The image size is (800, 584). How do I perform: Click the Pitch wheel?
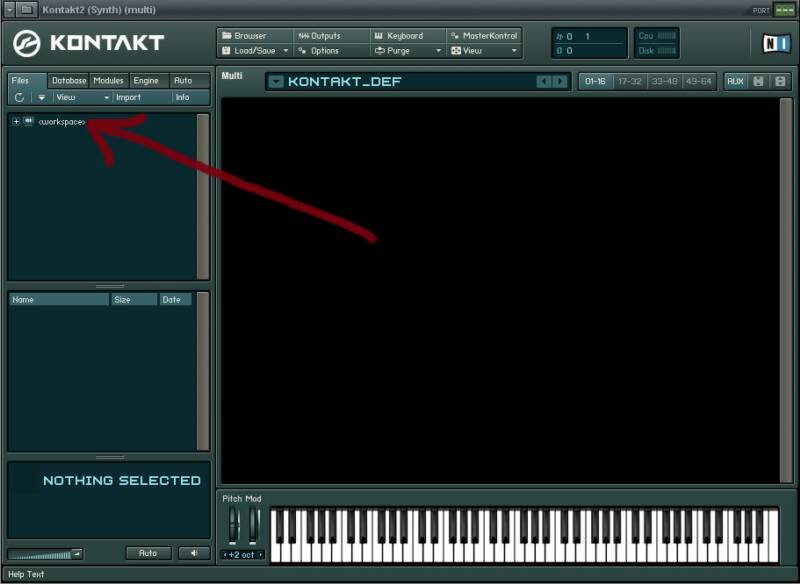tap(234, 525)
